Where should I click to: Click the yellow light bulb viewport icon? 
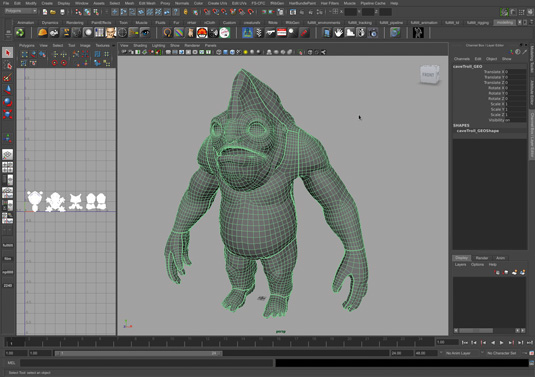[245, 52]
